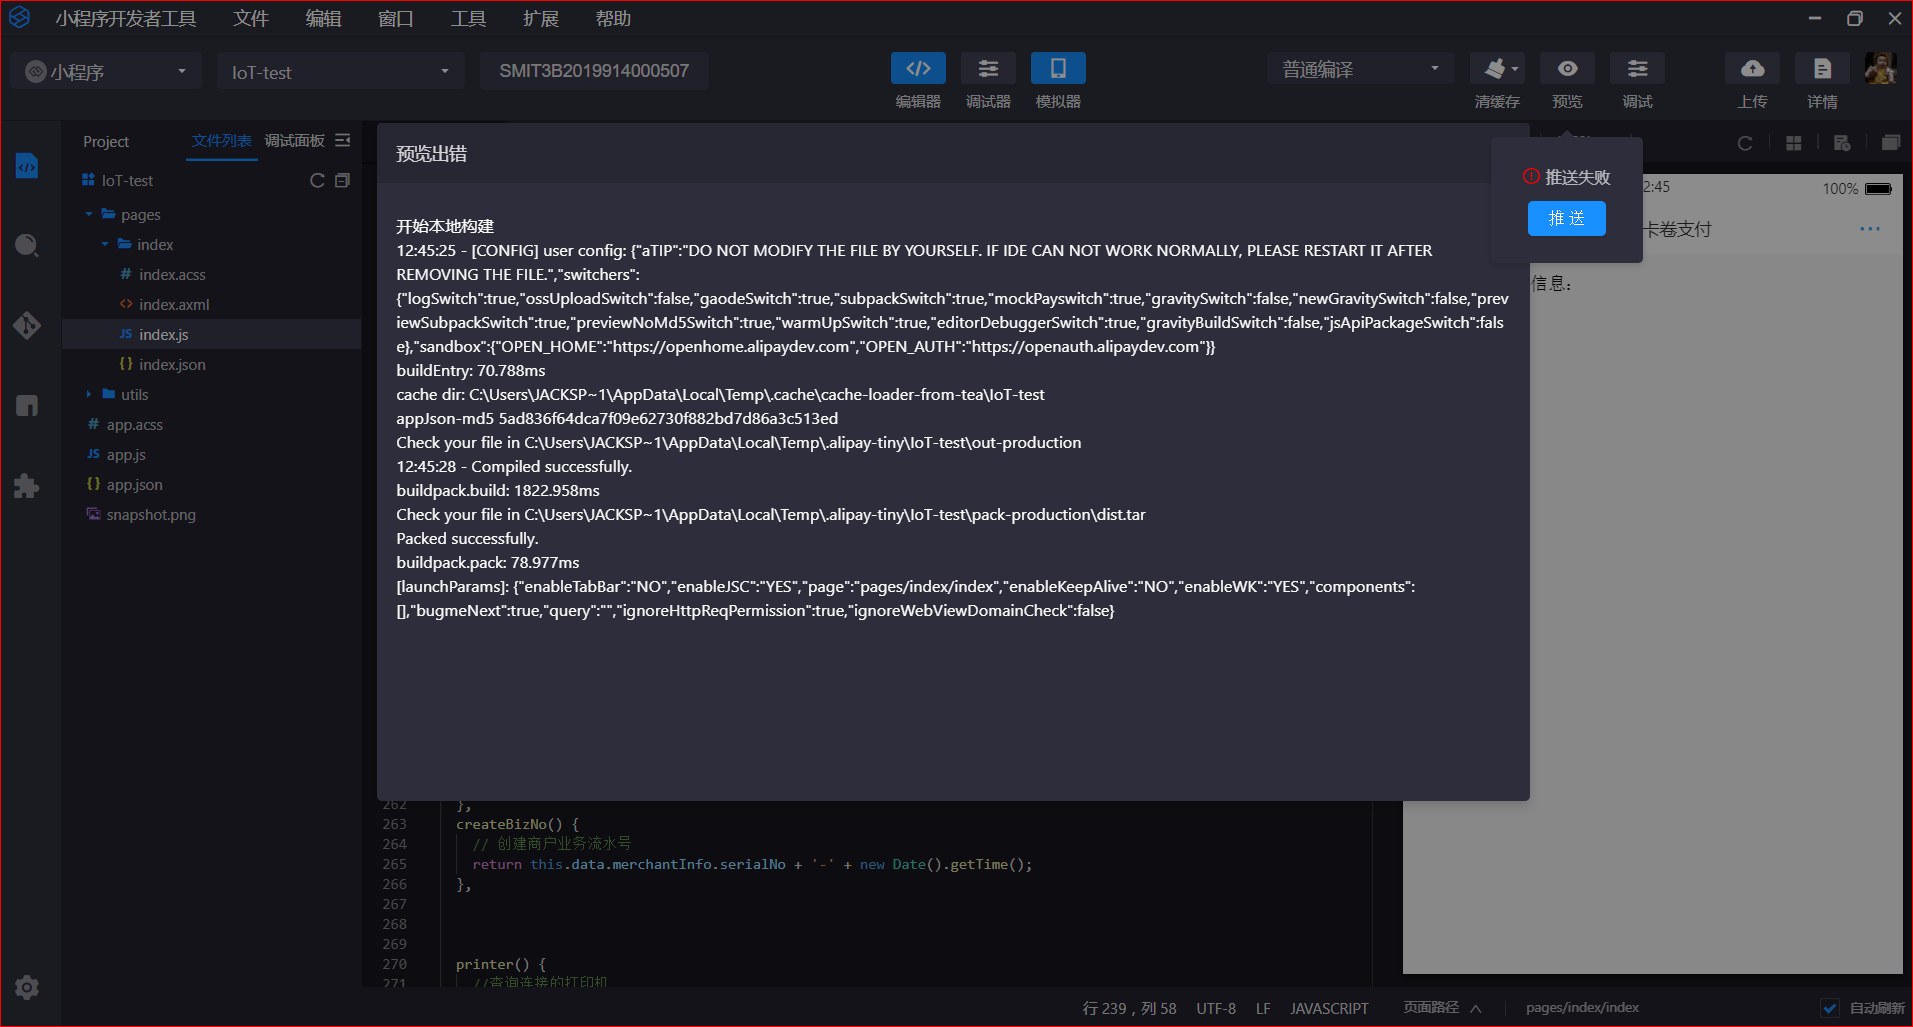Select the IoT-test root project node

click(127, 181)
